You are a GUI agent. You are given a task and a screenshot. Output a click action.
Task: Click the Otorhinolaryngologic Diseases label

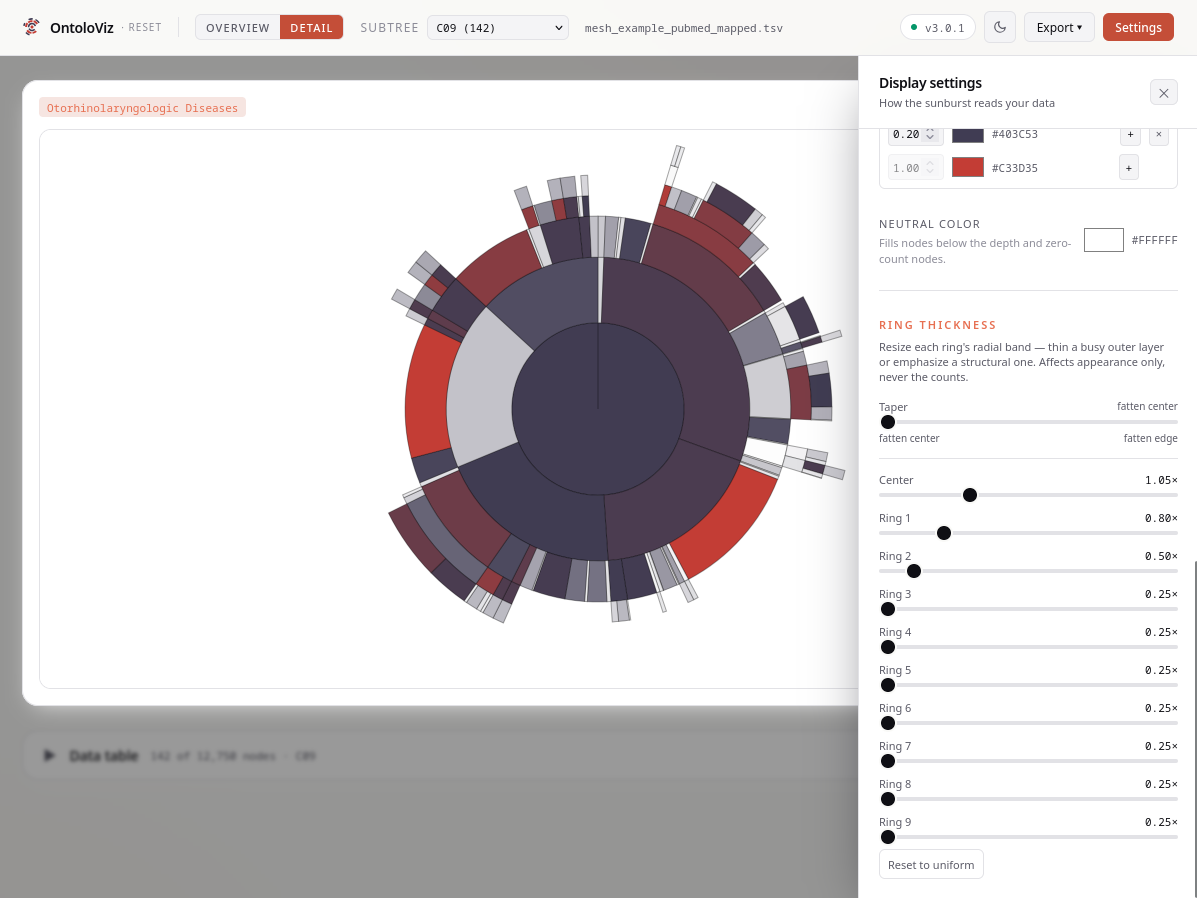[x=142, y=108]
